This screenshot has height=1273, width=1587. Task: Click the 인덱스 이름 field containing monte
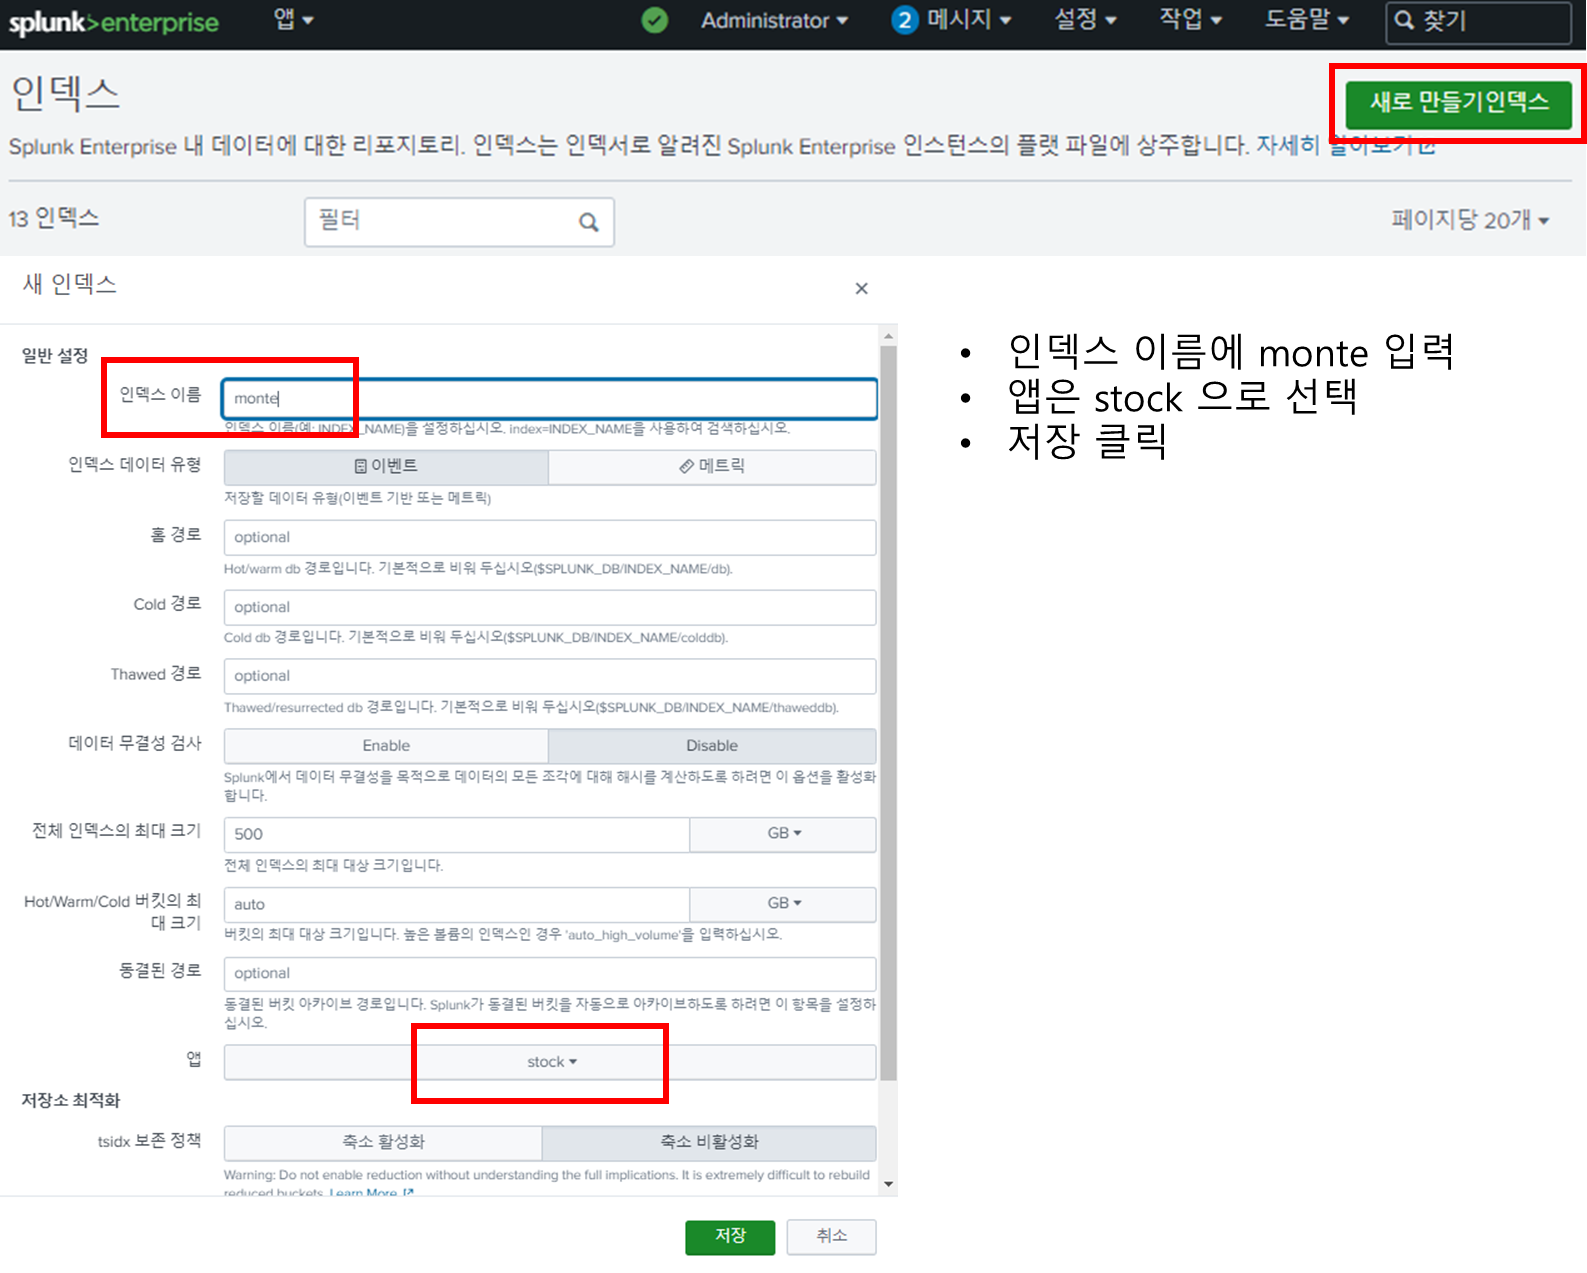(x=549, y=398)
